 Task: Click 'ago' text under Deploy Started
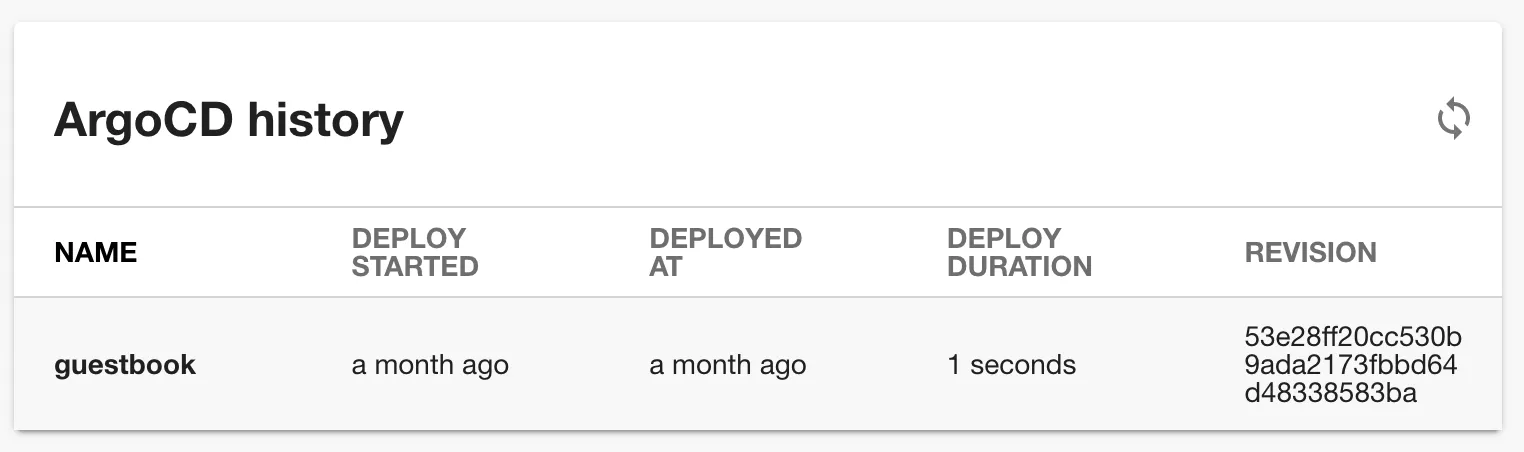[485, 366]
